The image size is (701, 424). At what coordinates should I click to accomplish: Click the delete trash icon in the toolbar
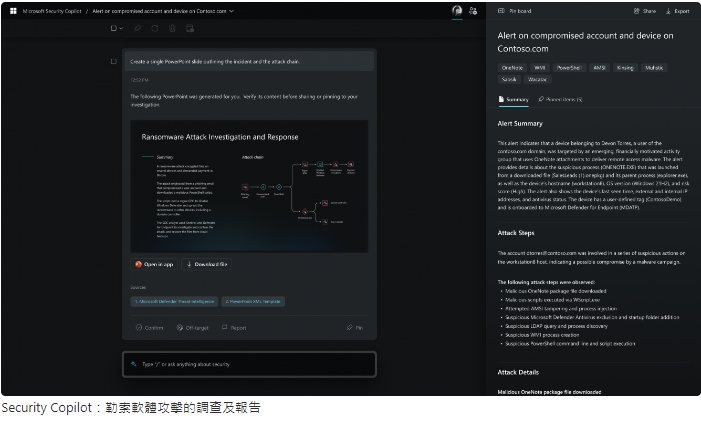[x=173, y=28]
